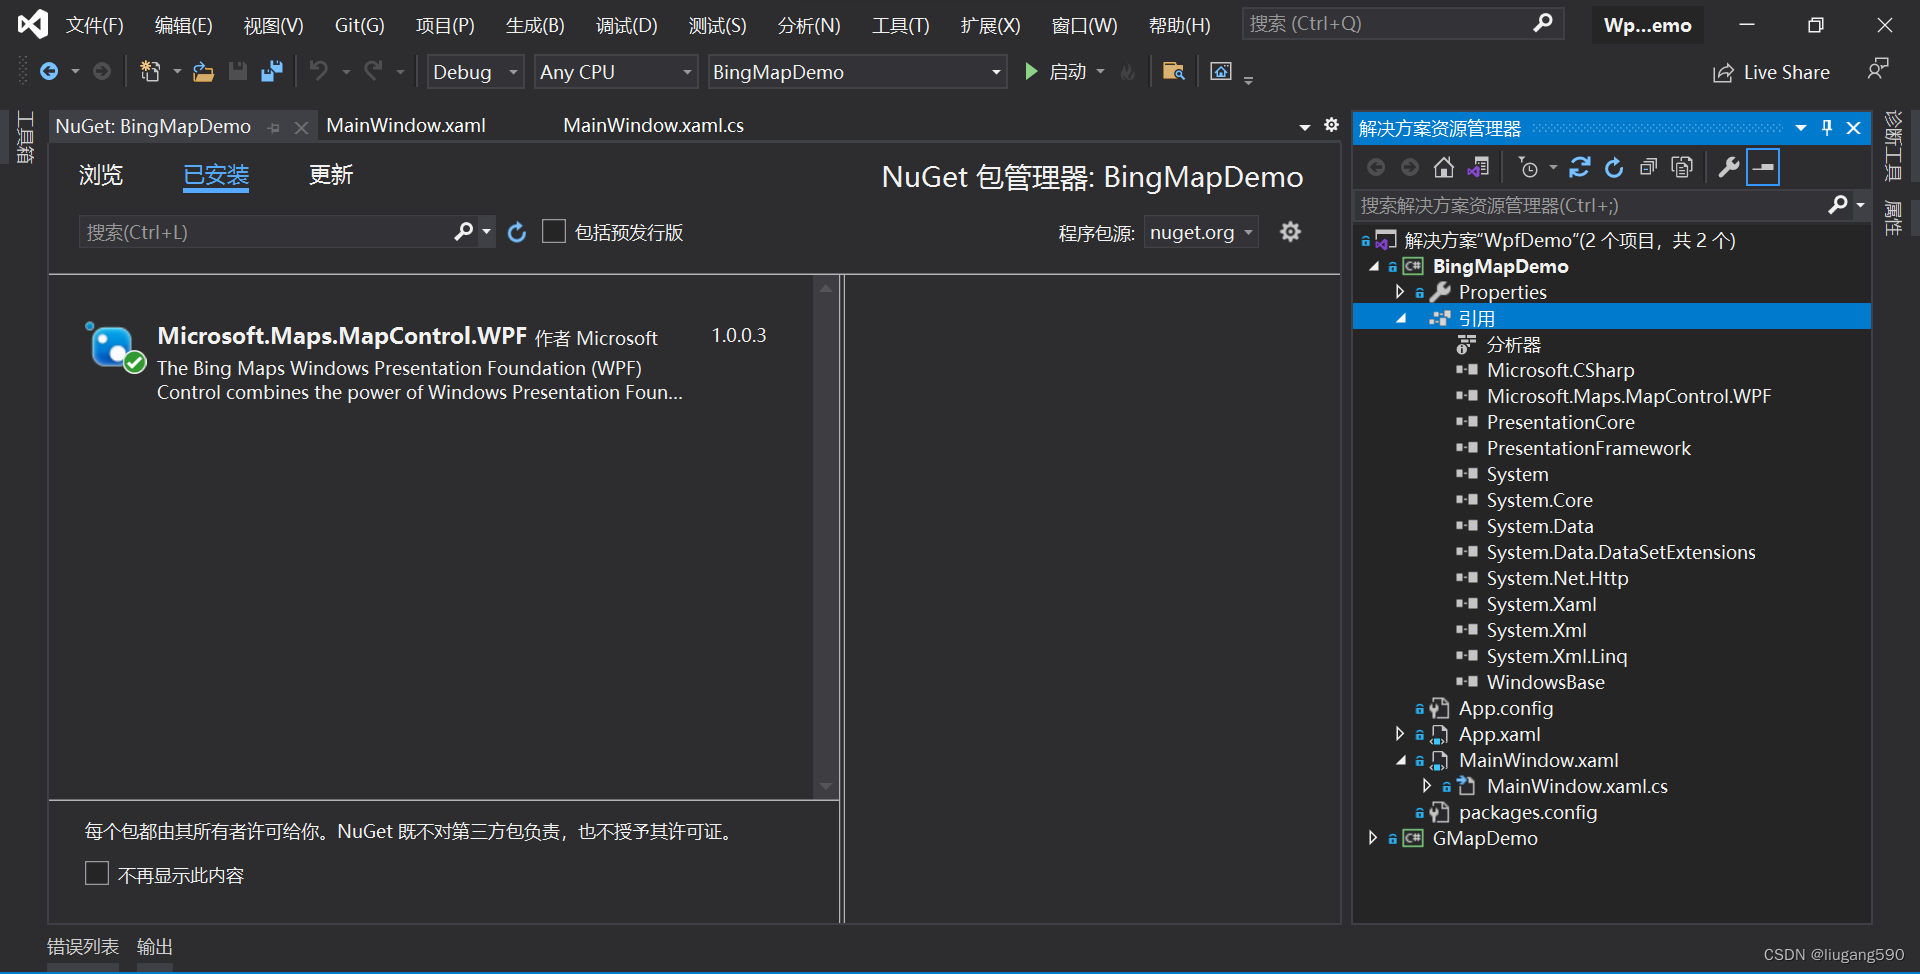Open the Any CPU platform dropdown
Screen dimensions: 1920x974
[616, 72]
